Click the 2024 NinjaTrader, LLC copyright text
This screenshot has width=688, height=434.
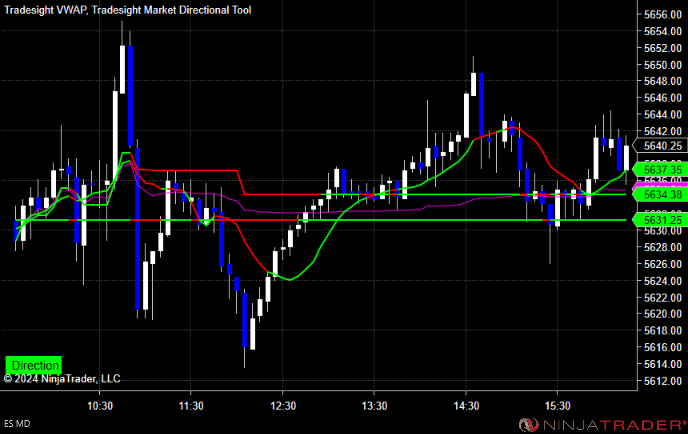point(62,379)
